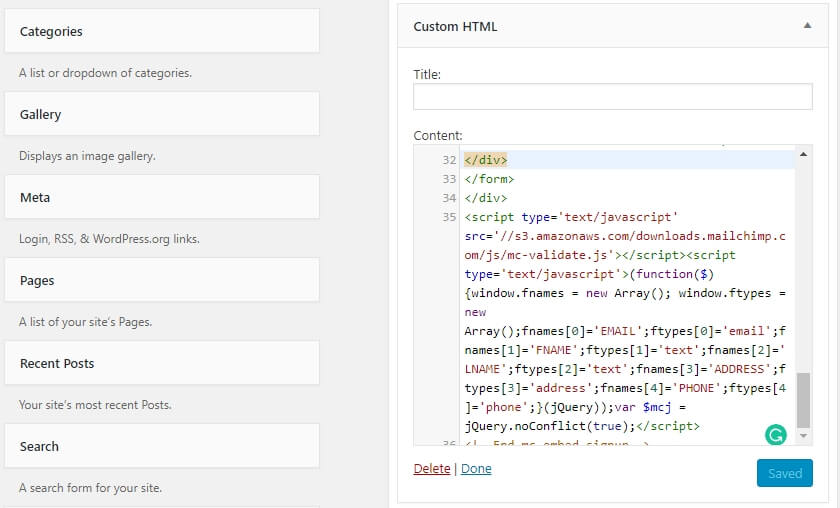The image size is (840, 508).
Task: Click the code editor scrollbar thumb
Action: click(804, 400)
